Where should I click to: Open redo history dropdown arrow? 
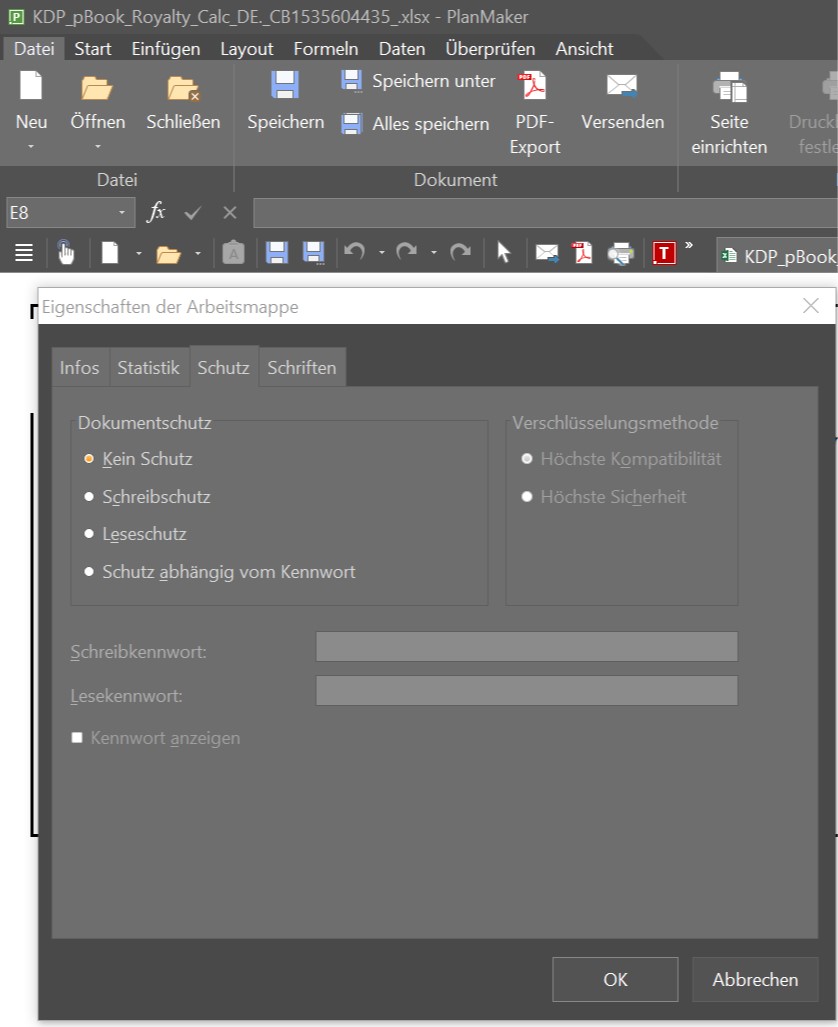(434, 252)
